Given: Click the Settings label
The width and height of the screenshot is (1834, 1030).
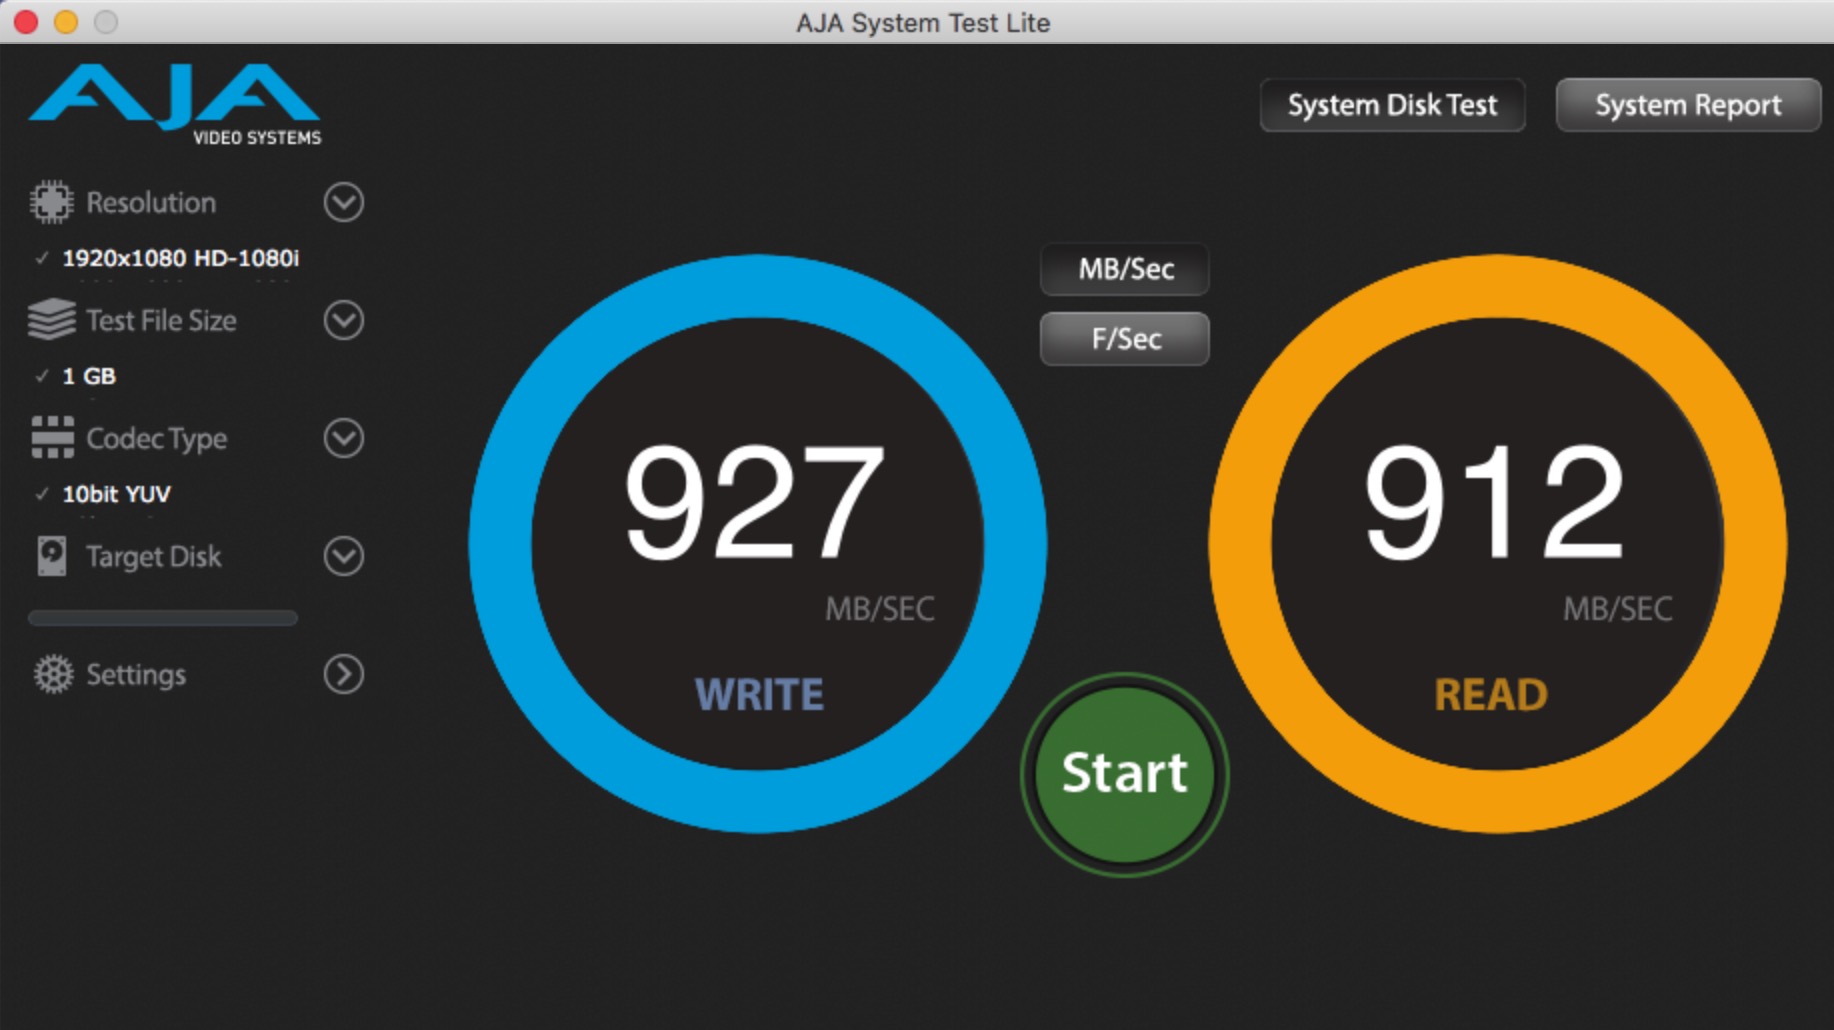Looking at the screenshot, I should click(x=136, y=674).
